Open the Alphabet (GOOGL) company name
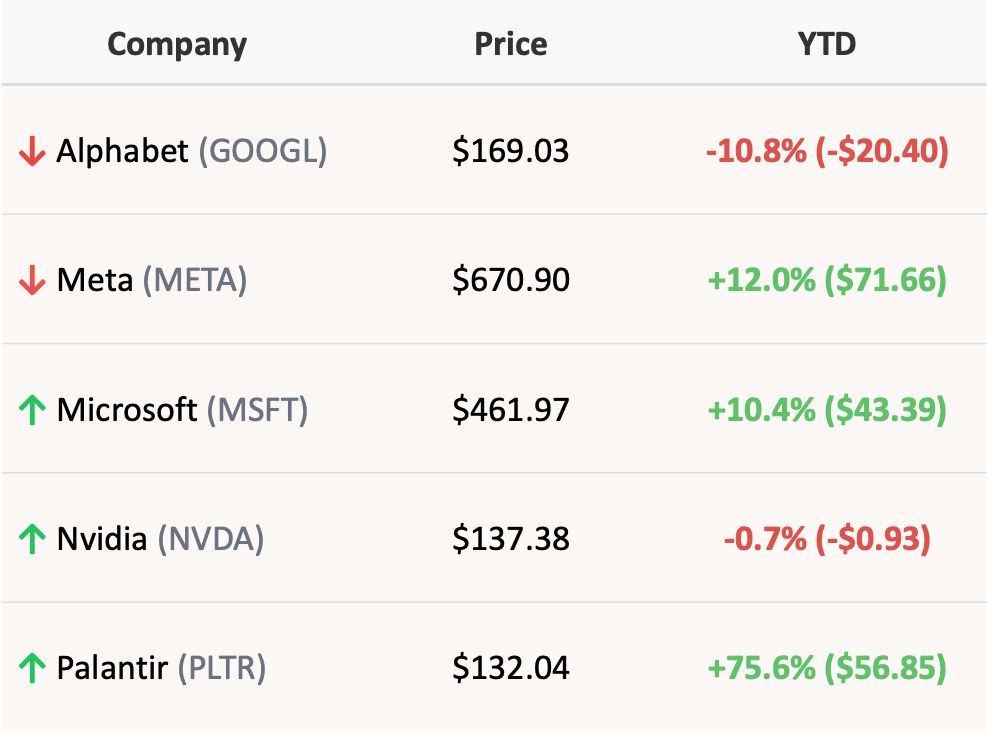988x732 pixels. point(191,151)
